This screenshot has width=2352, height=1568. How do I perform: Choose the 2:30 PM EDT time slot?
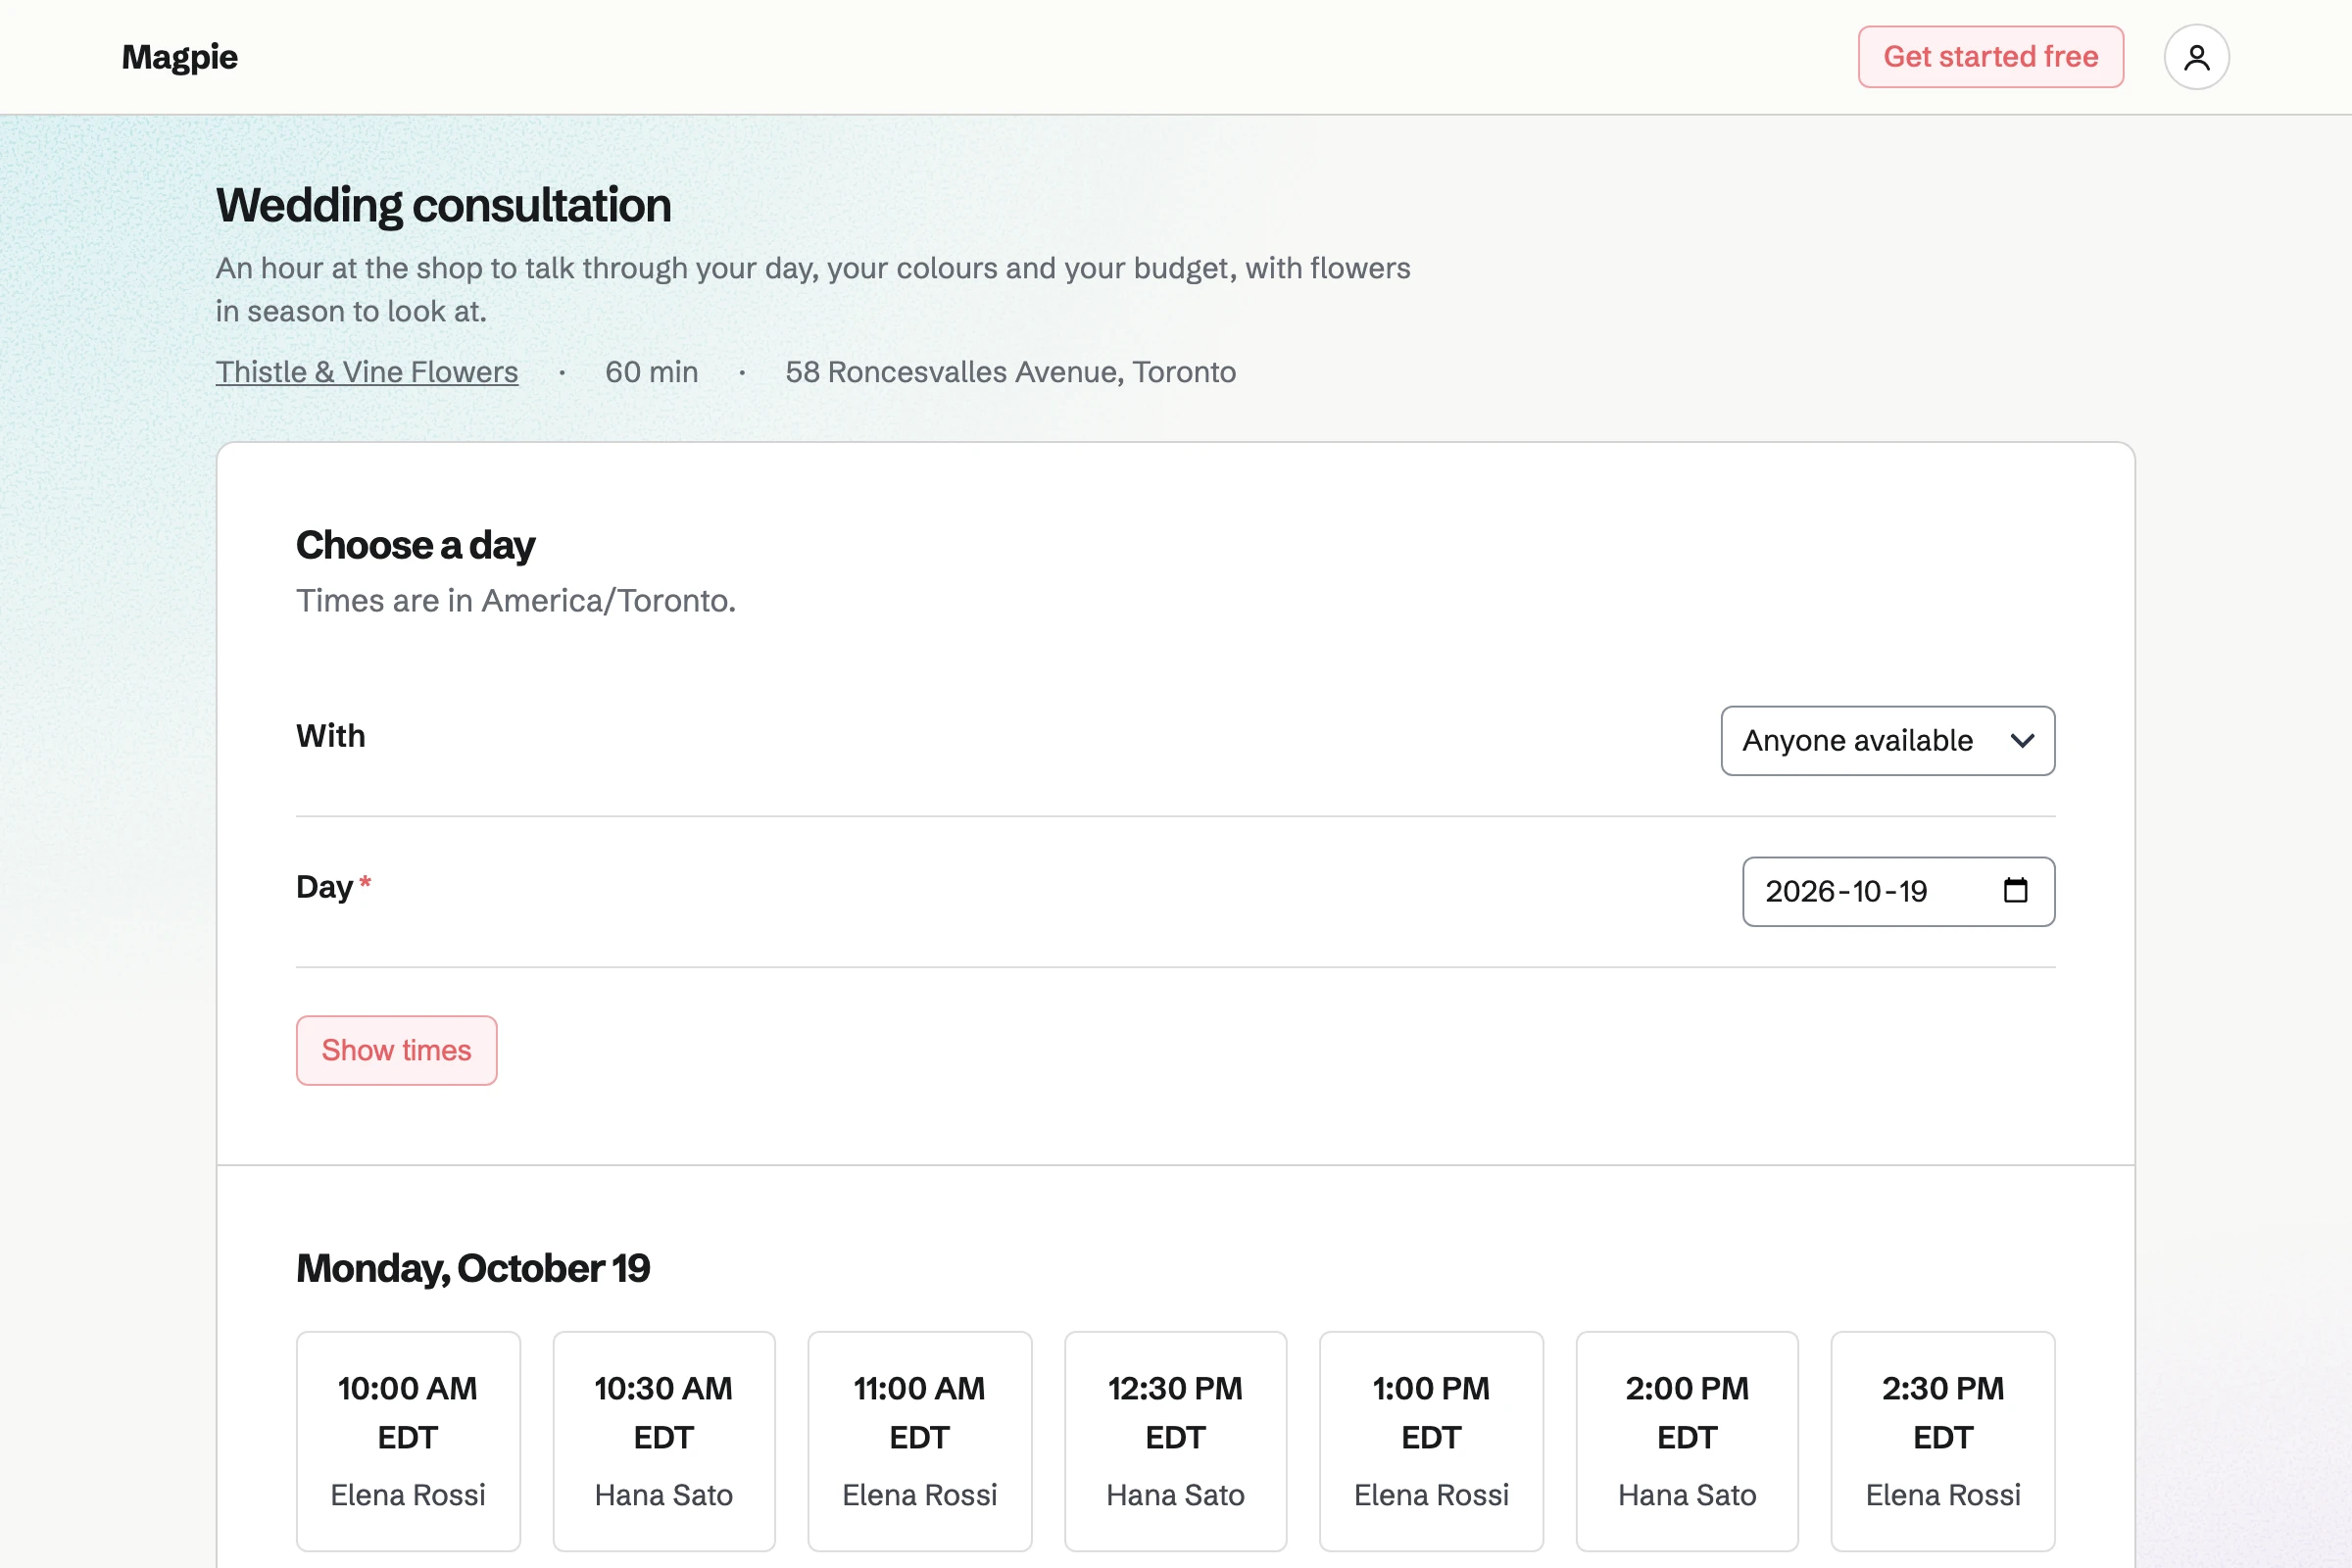tap(1943, 1441)
